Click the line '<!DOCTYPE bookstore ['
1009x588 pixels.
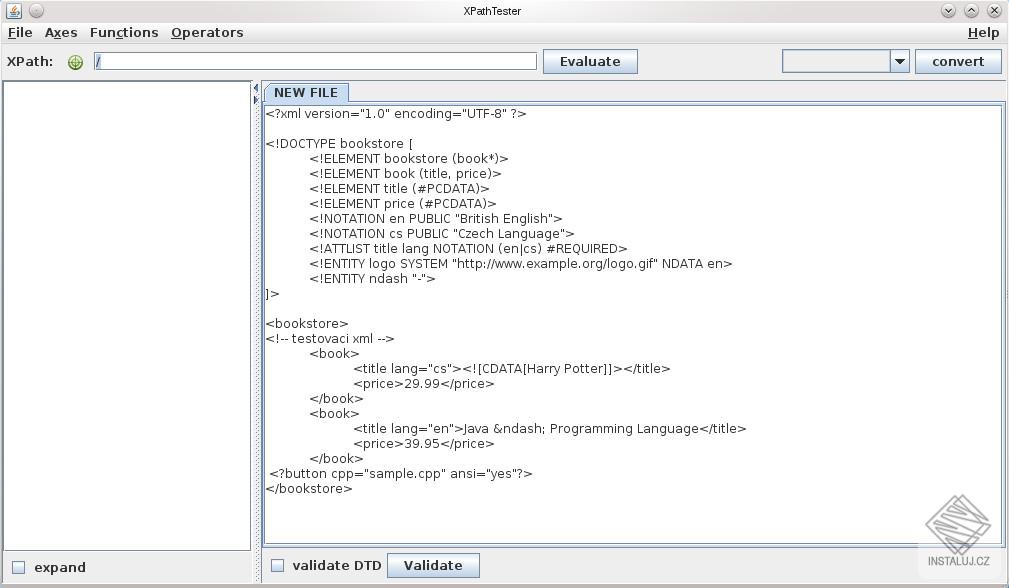click(x=339, y=143)
